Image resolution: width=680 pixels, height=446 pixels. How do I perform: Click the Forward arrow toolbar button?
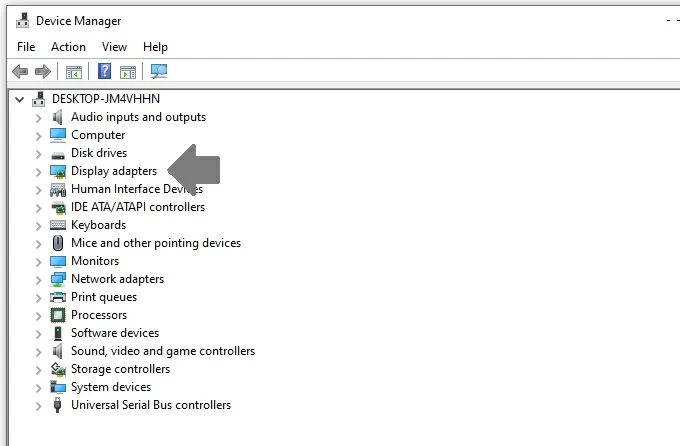(42, 72)
